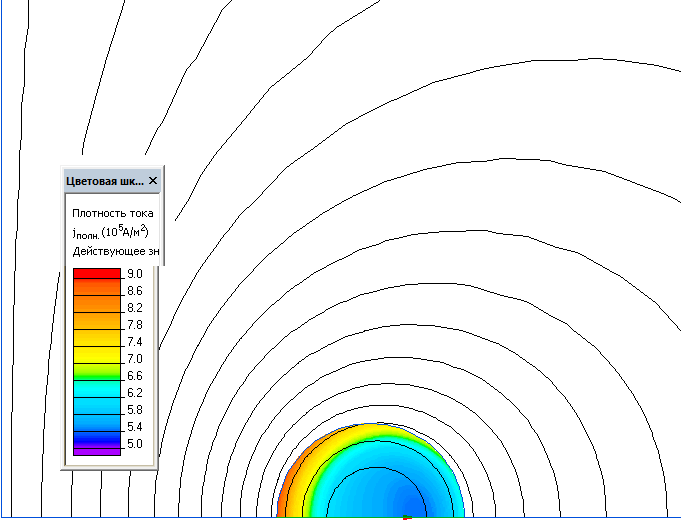The image size is (681, 520).
Task: Select the purple band at the scale bottom
Action: [x=96, y=452]
